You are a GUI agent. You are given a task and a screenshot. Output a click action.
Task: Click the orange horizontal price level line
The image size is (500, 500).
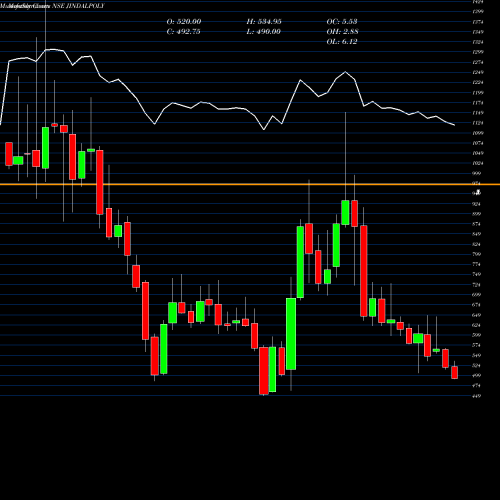pos(250,184)
